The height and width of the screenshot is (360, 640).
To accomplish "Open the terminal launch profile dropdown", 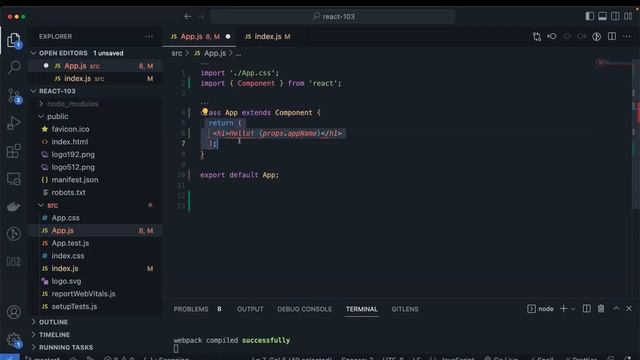I will coord(573,309).
